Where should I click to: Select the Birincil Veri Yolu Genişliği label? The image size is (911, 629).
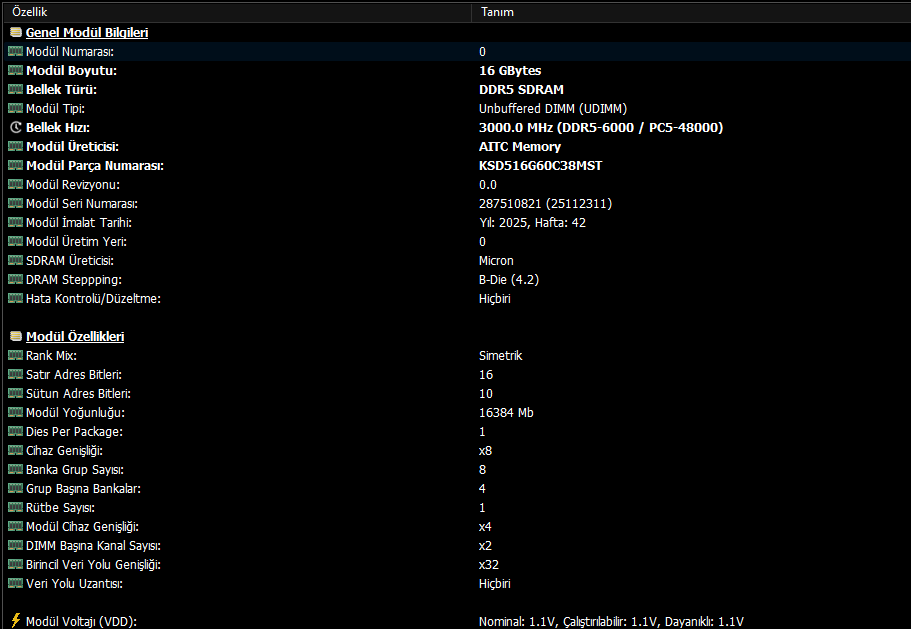pyautogui.click(x=93, y=565)
